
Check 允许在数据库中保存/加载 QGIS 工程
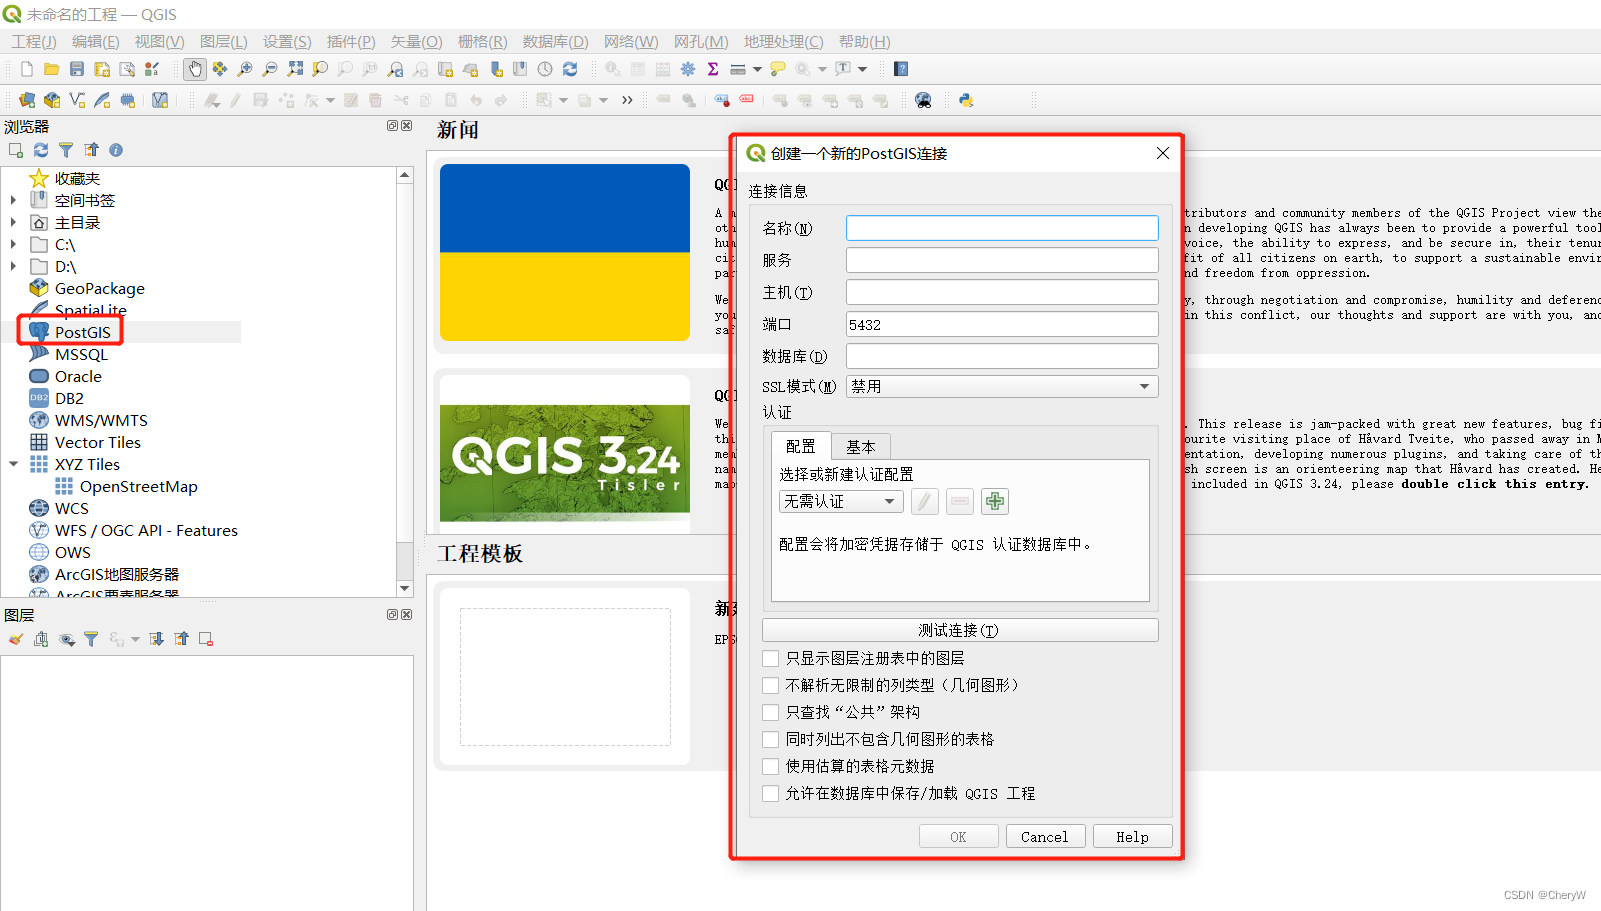[x=770, y=793]
